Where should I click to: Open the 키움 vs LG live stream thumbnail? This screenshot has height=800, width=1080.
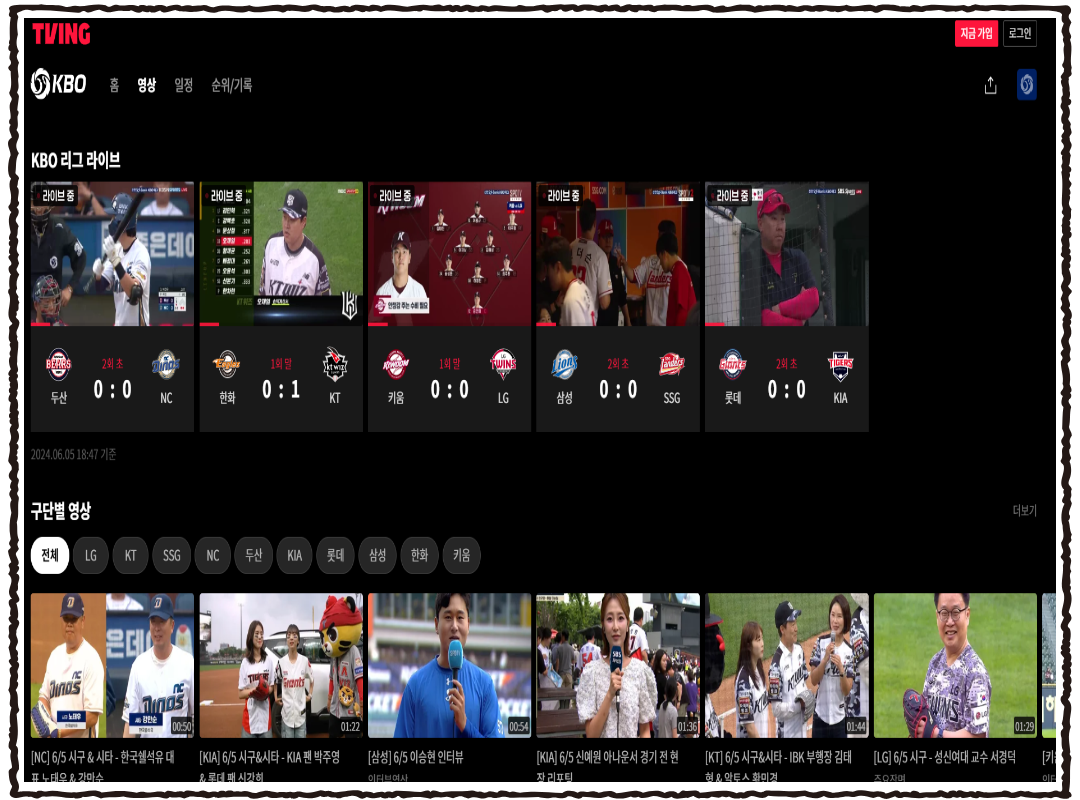pyautogui.click(x=449, y=254)
